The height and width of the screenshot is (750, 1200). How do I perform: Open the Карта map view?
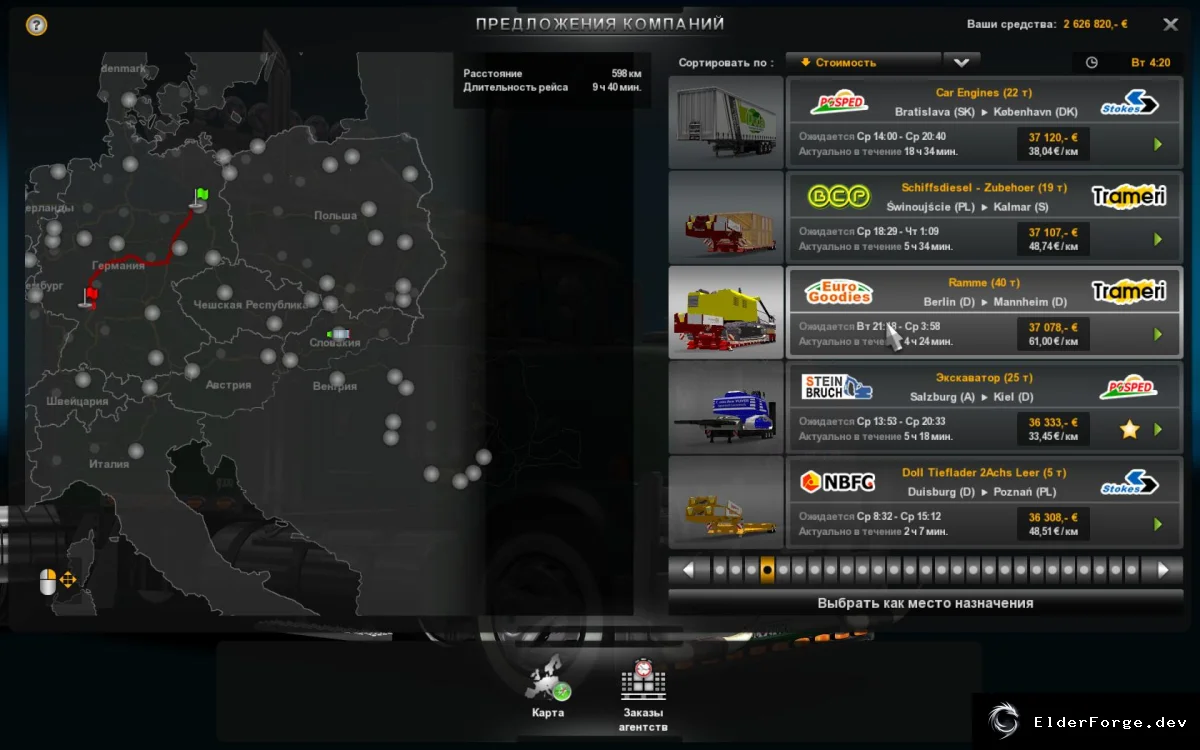(x=548, y=688)
